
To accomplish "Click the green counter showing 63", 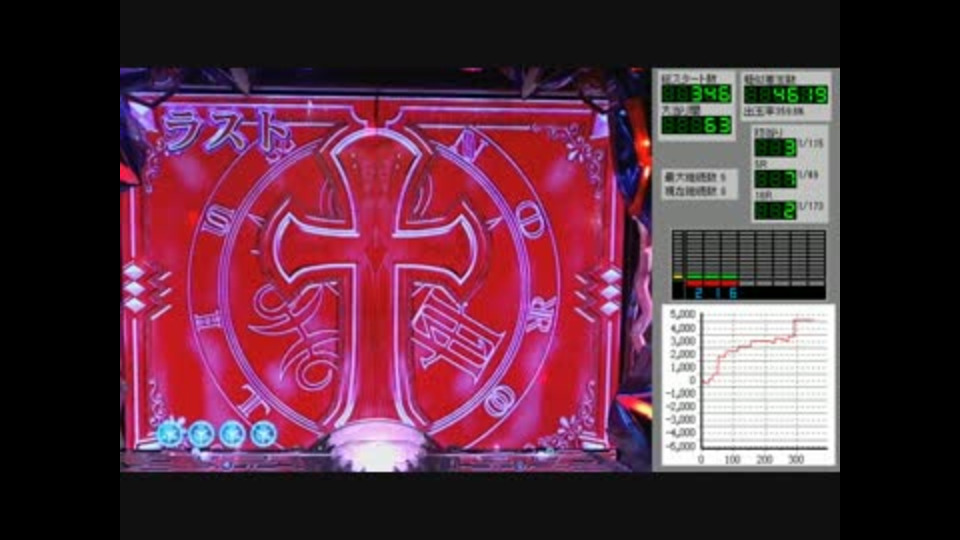I will pos(696,125).
